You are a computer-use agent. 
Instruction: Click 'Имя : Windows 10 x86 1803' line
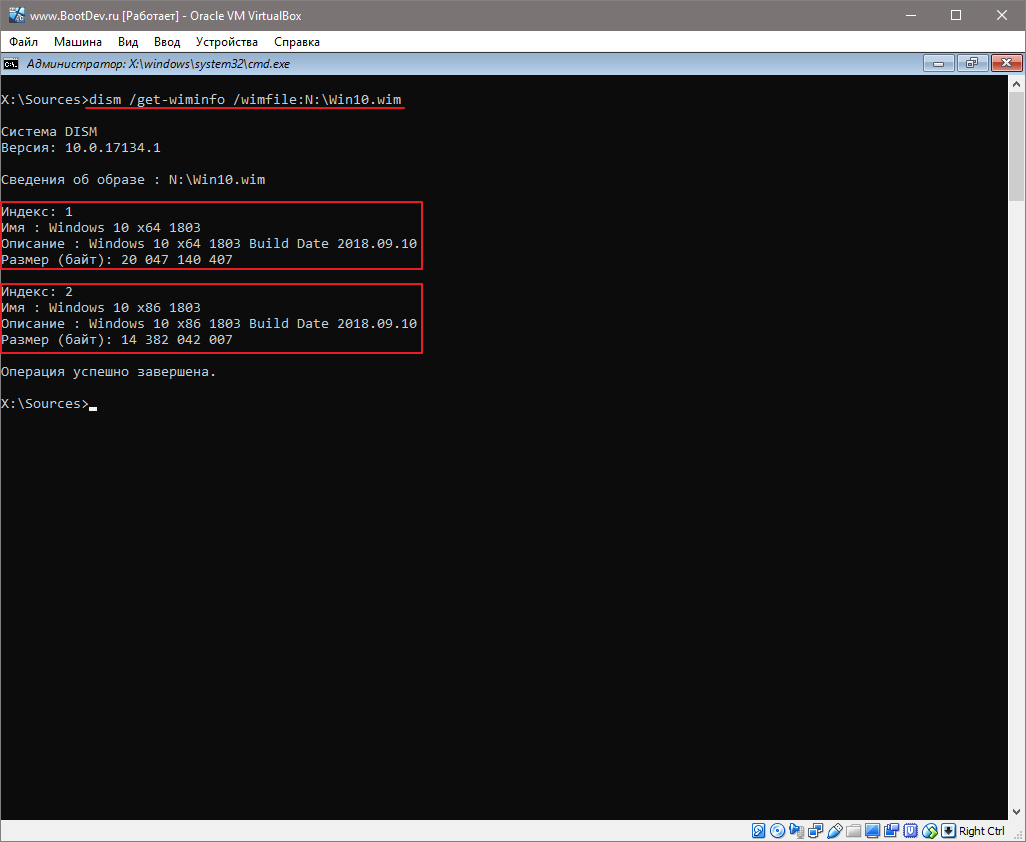101,307
